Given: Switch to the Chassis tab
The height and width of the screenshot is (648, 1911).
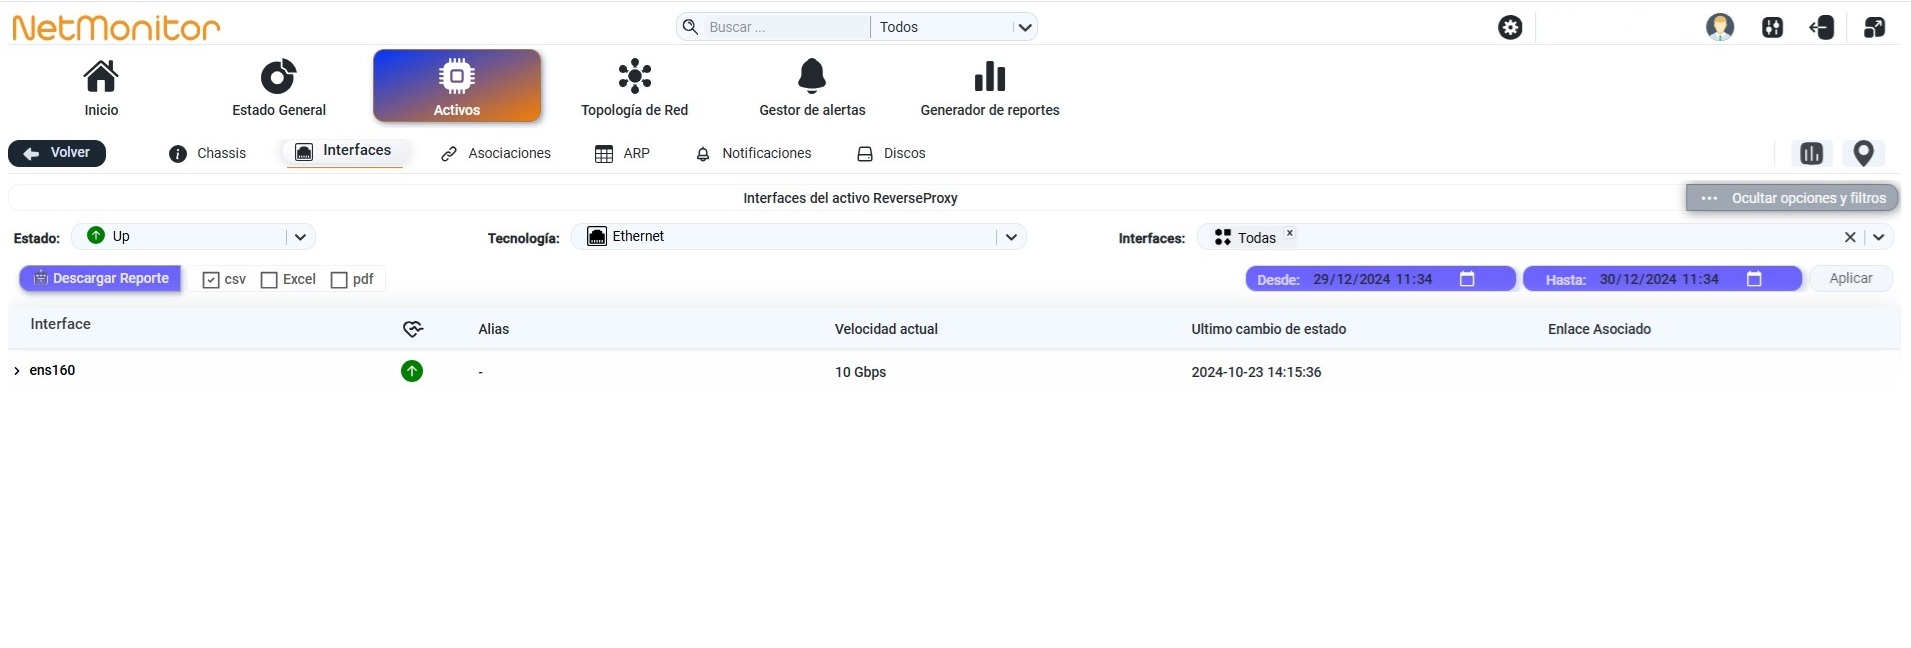Looking at the screenshot, I should click(208, 153).
